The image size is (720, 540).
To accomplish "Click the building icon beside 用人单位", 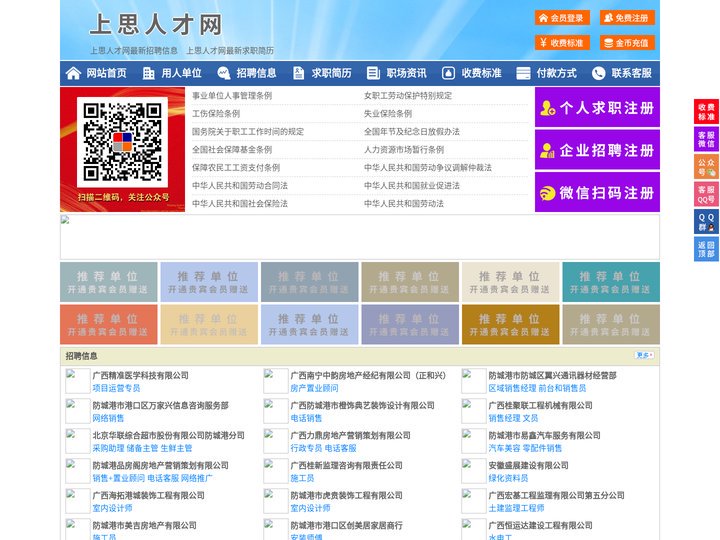I will coord(148,73).
